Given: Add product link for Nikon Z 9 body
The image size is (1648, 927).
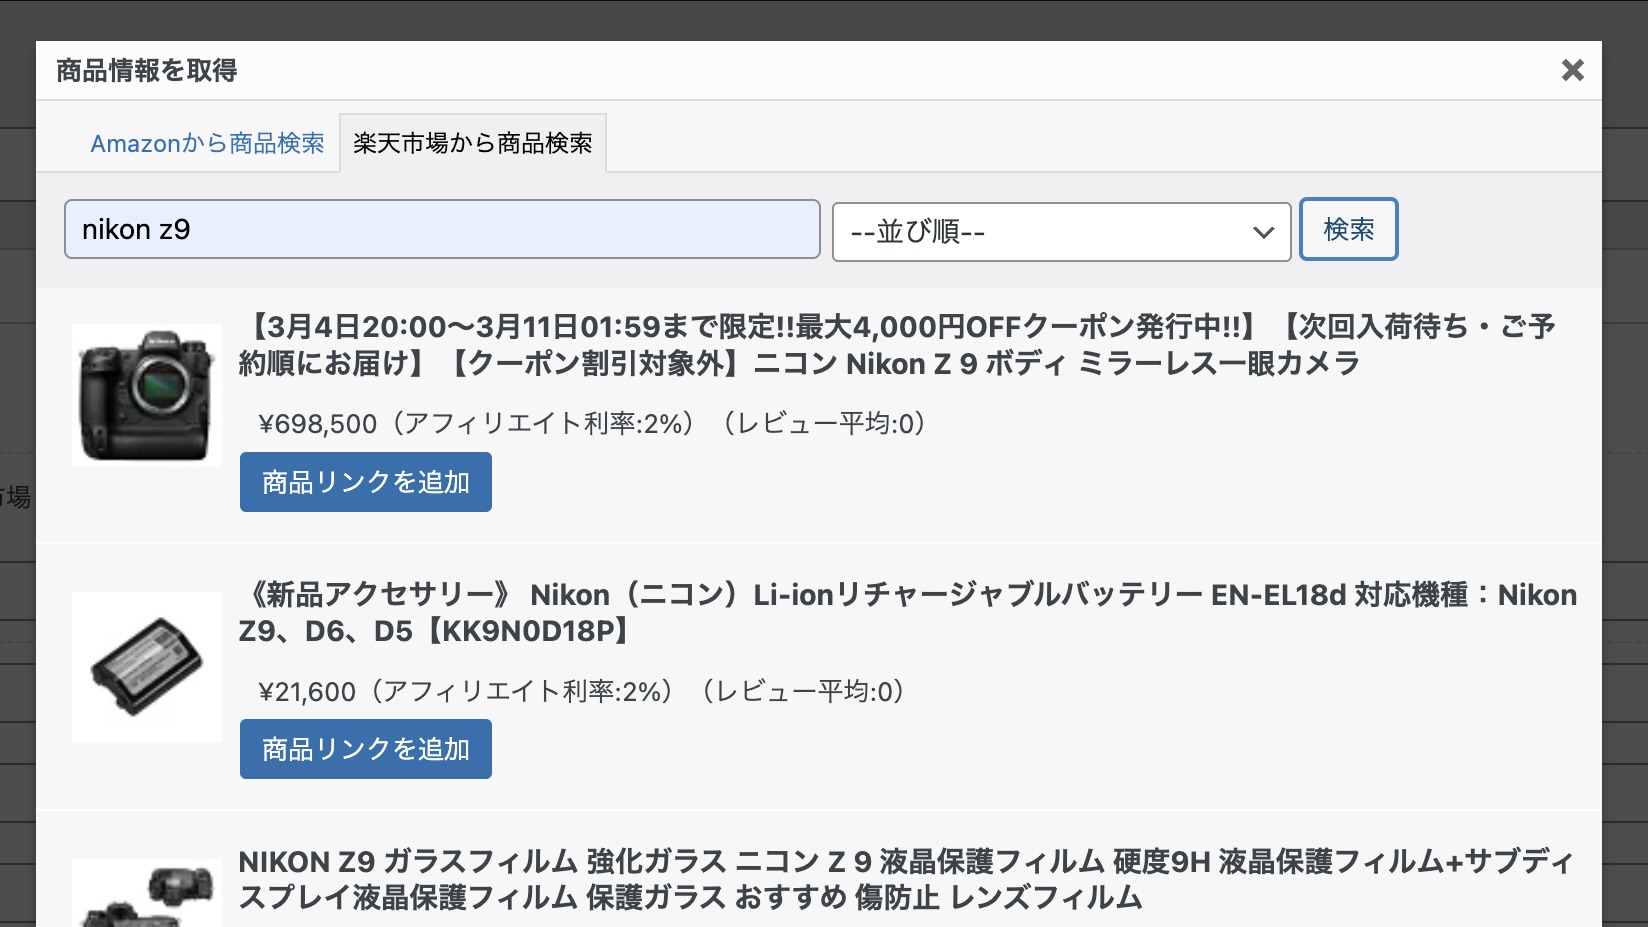Looking at the screenshot, I should (366, 482).
